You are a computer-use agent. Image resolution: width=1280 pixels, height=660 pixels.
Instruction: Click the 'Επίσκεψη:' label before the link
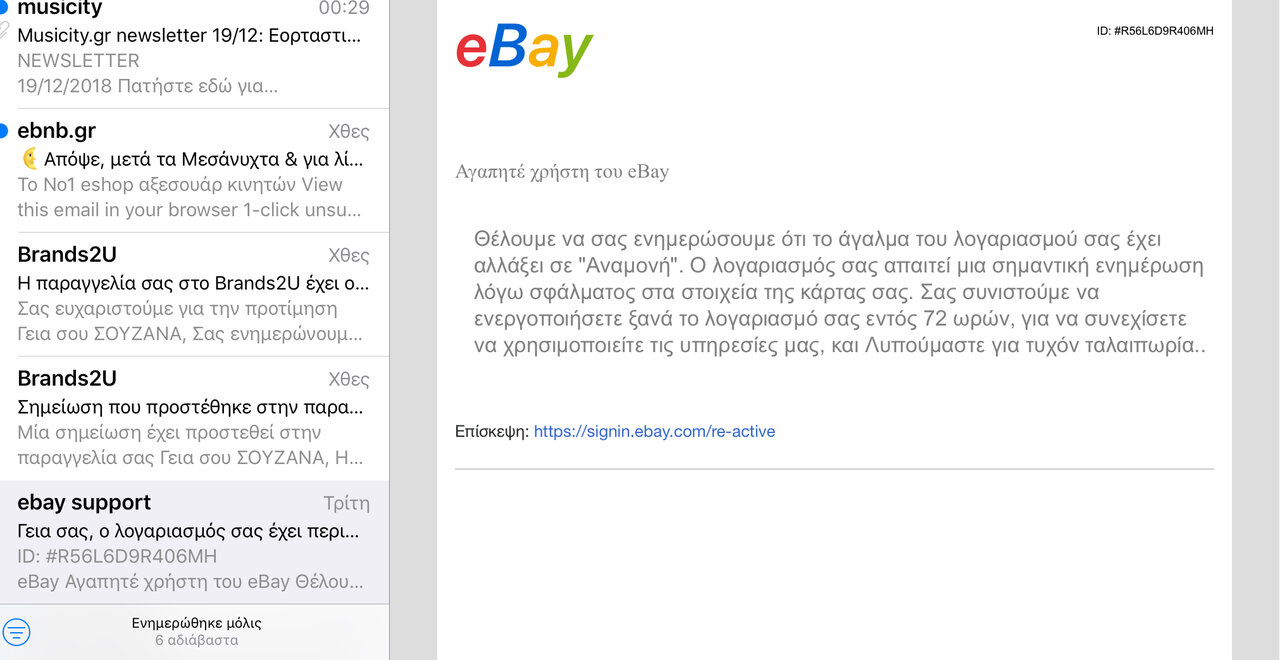492,432
